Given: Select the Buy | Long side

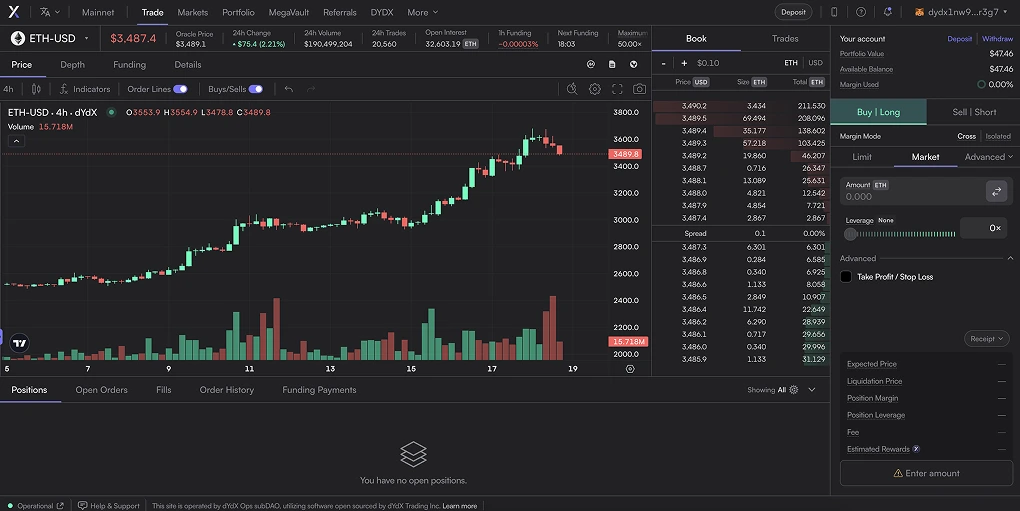Looking at the screenshot, I should (878, 112).
